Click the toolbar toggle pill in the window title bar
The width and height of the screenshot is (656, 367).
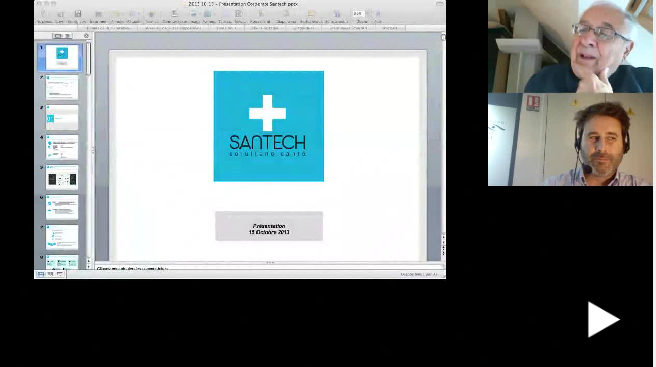point(439,4)
